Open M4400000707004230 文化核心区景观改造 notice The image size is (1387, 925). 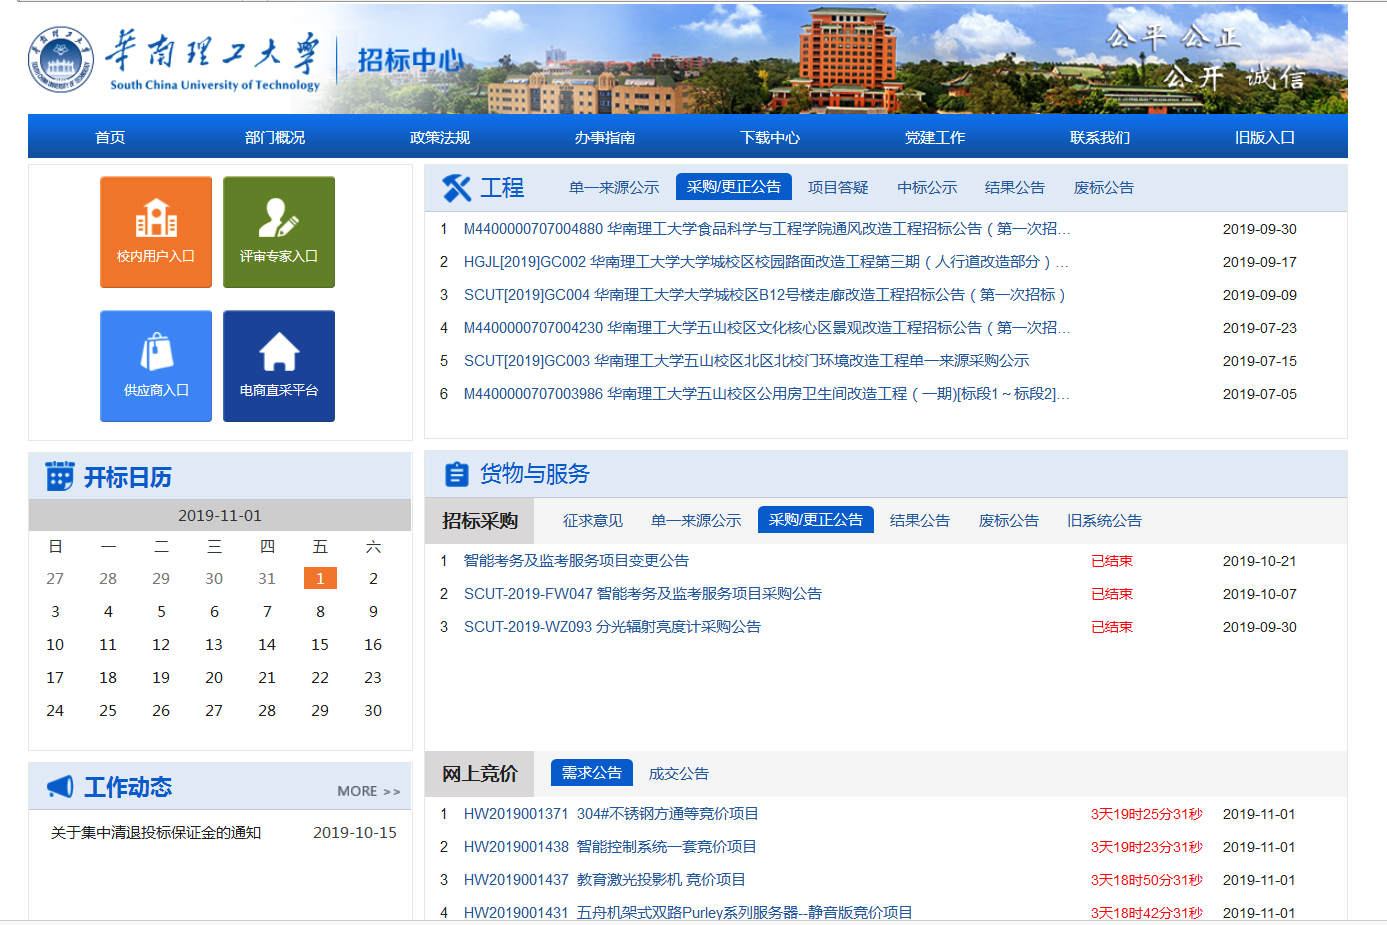tap(767, 328)
